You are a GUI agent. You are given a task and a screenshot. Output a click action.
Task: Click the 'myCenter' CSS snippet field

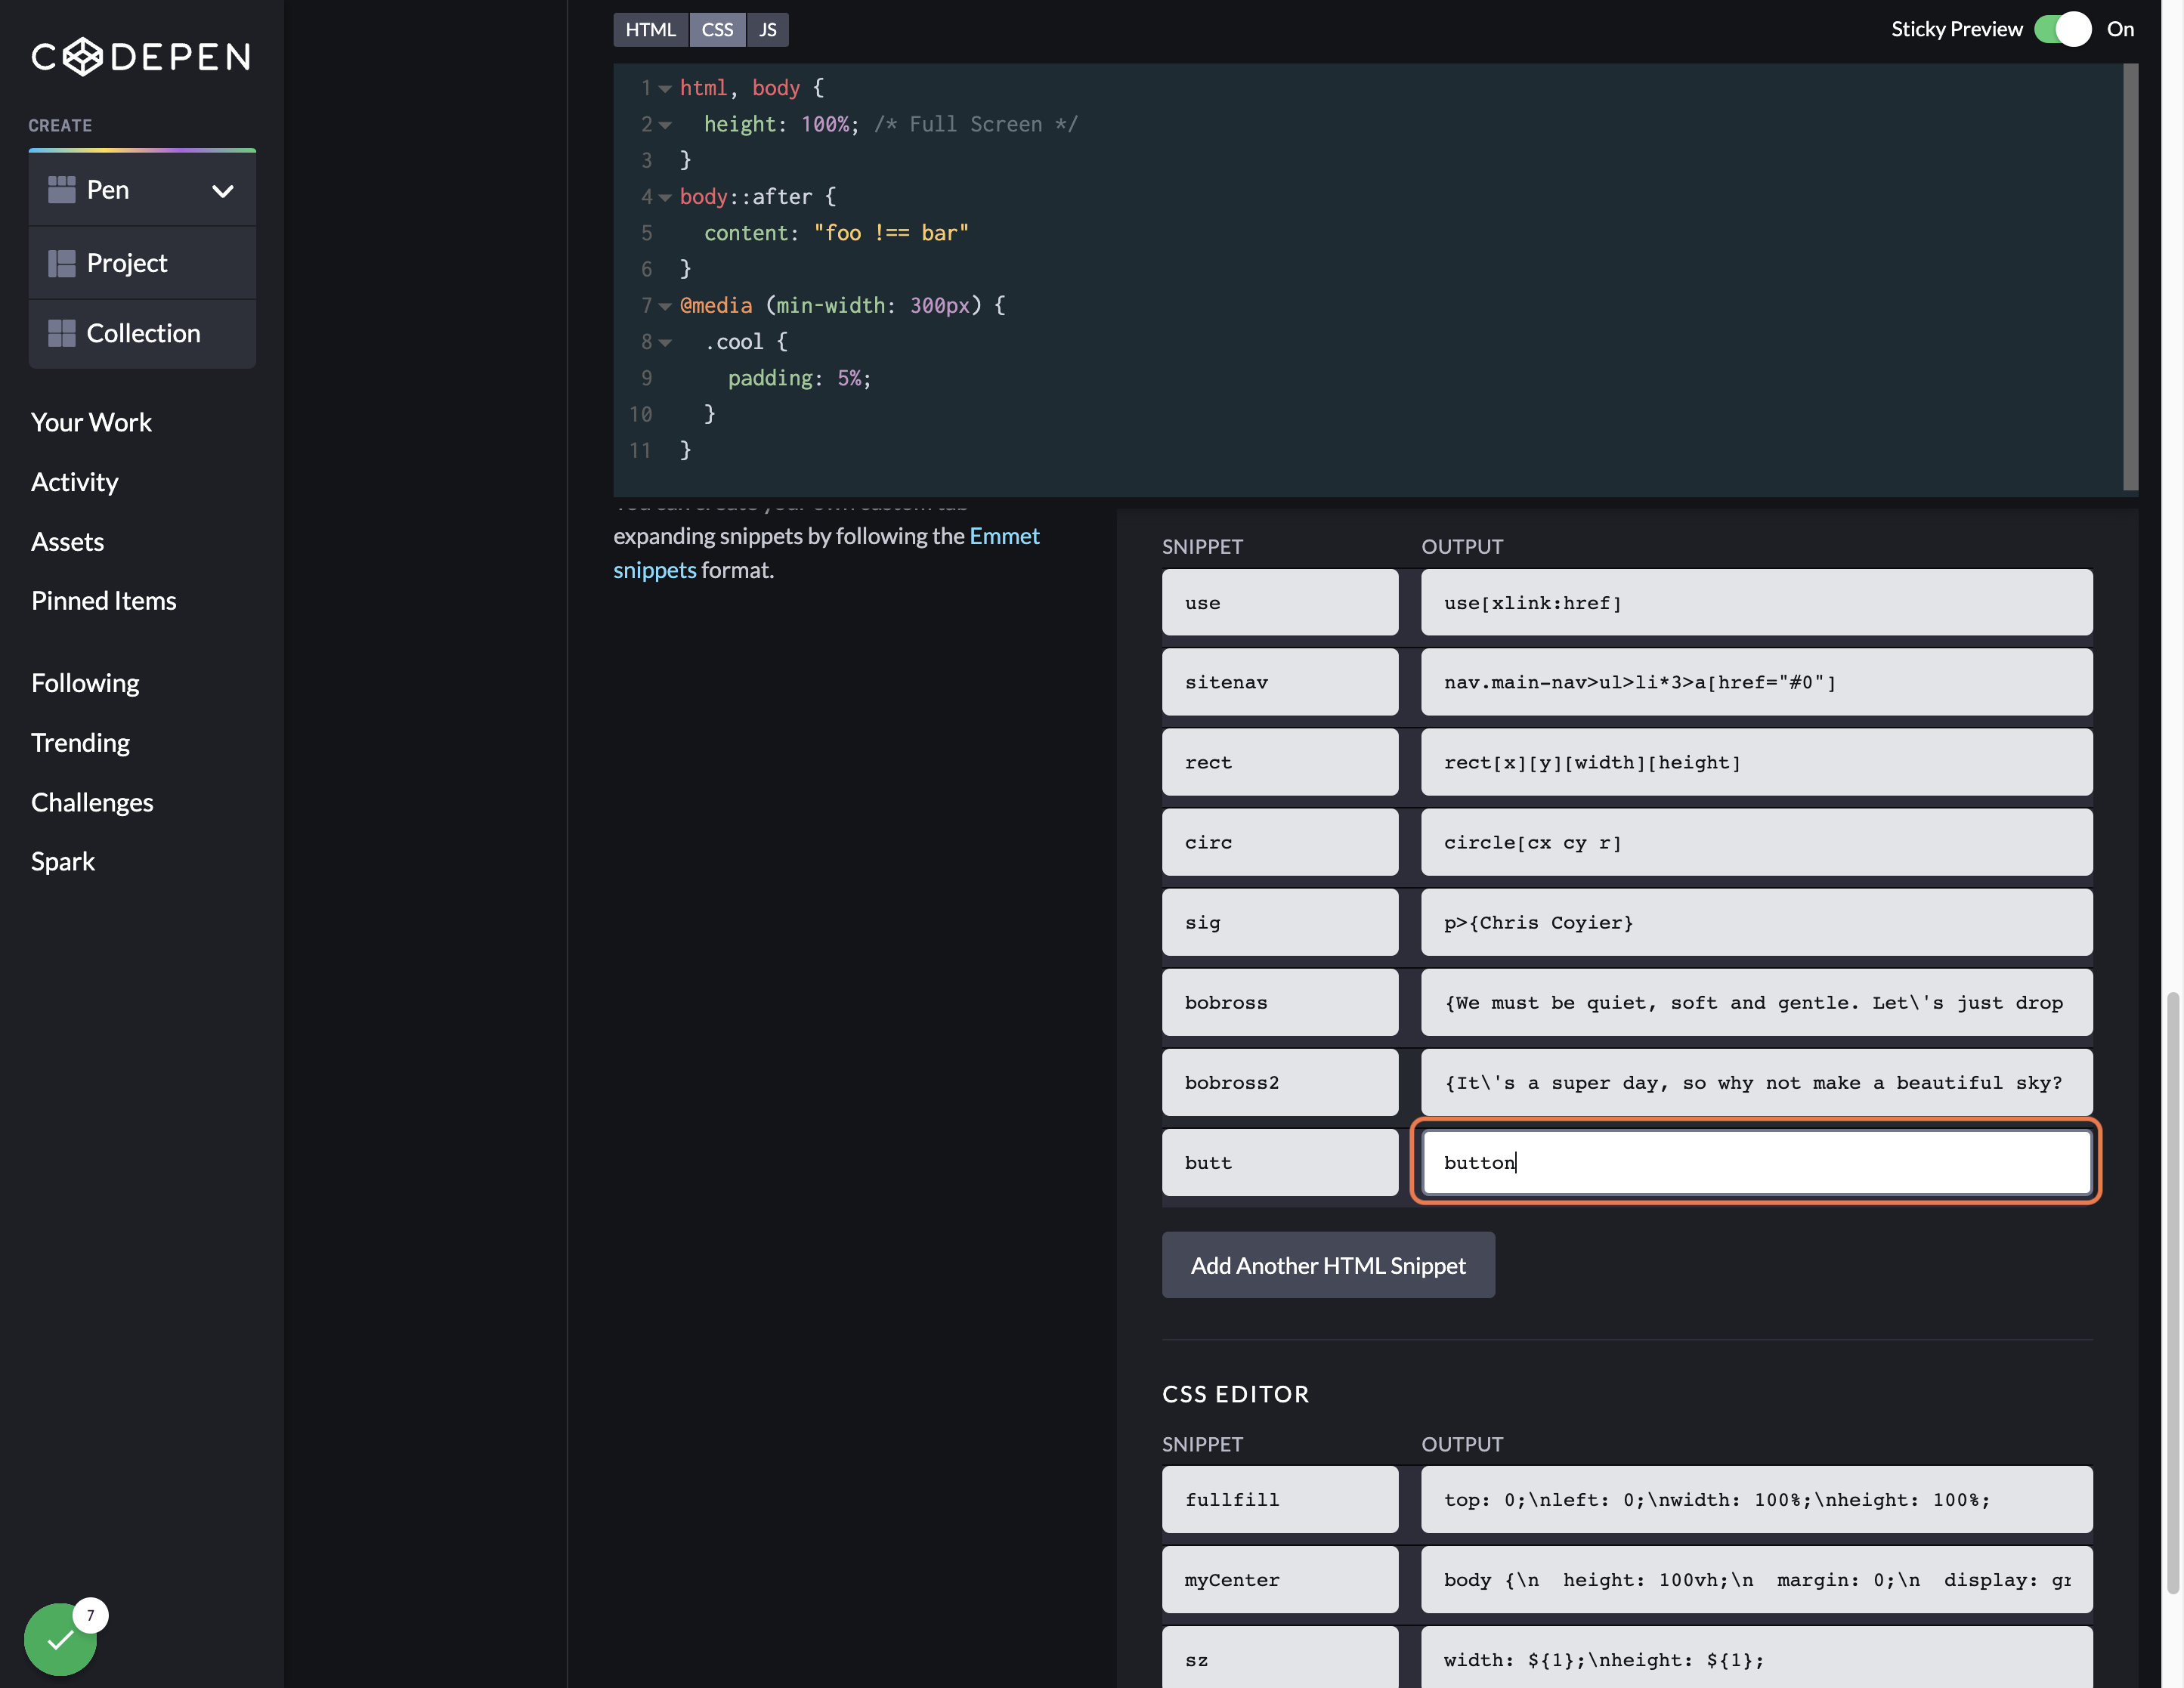coord(1280,1579)
